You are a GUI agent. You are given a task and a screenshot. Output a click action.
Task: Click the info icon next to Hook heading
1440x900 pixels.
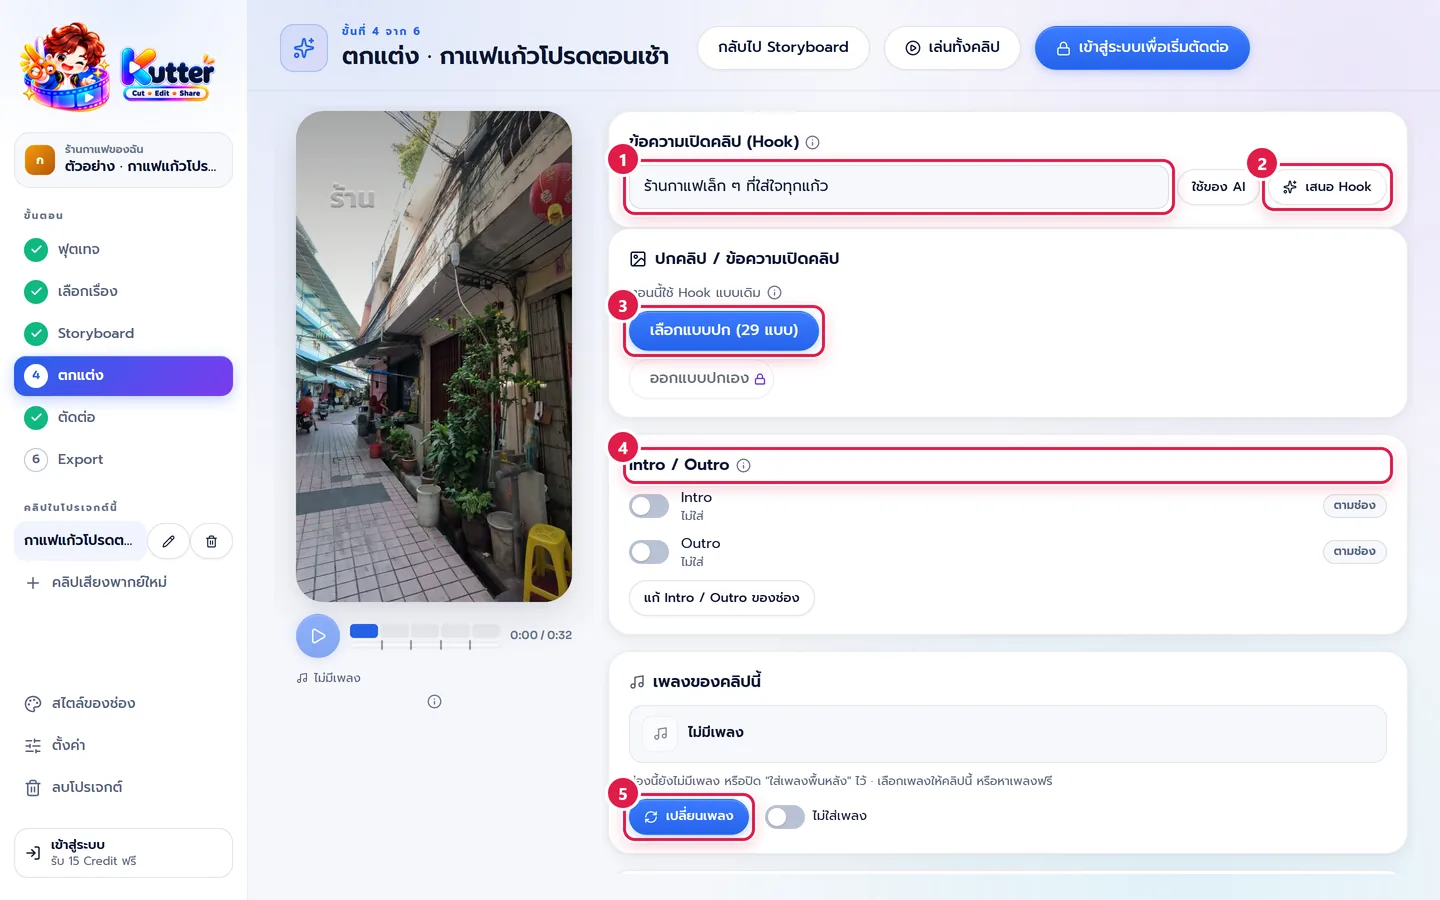tap(813, 142)
